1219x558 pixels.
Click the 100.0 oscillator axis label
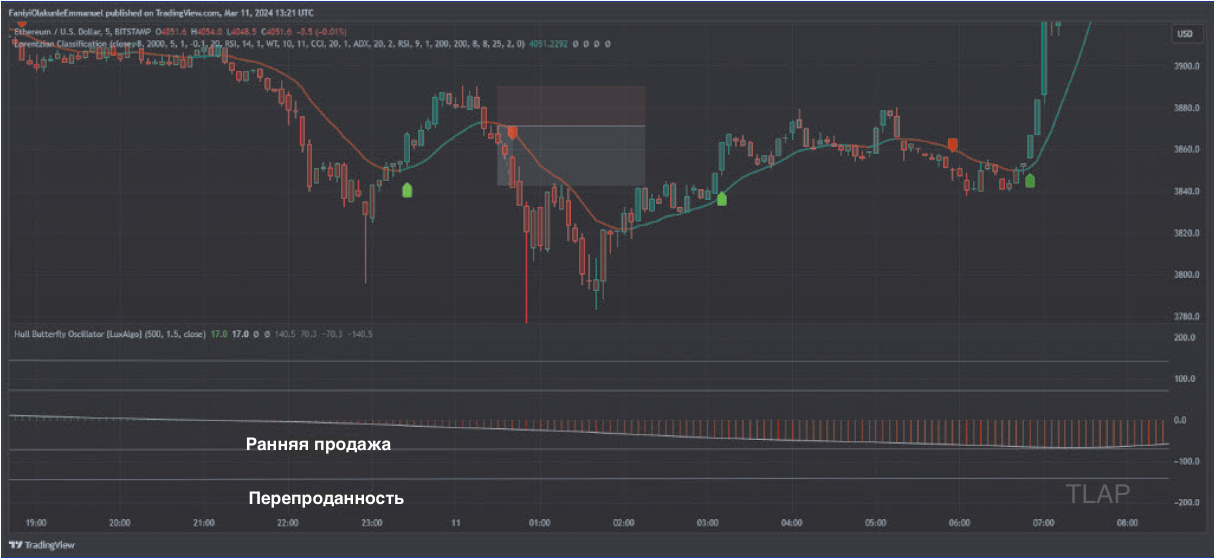(1186, 379)
